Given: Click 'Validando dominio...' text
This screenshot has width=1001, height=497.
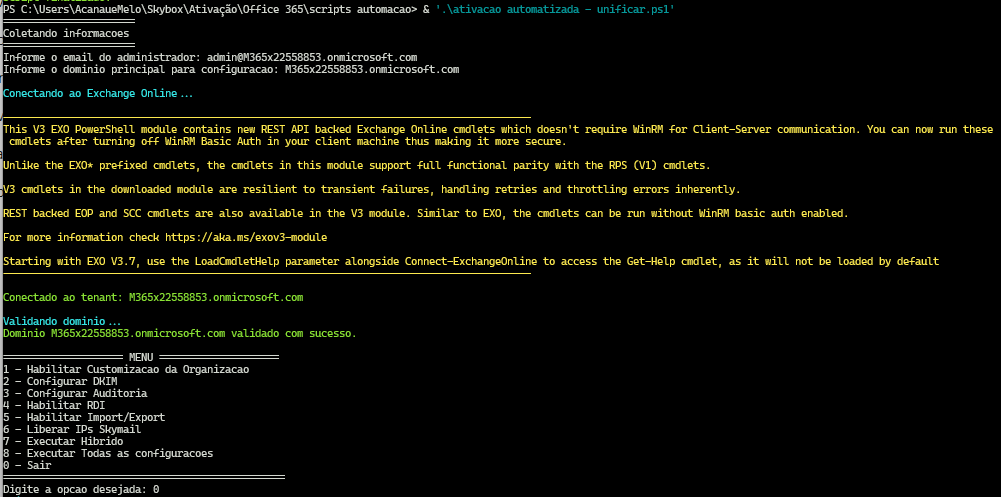Looking at the screenshot, I should coord(62,322).
